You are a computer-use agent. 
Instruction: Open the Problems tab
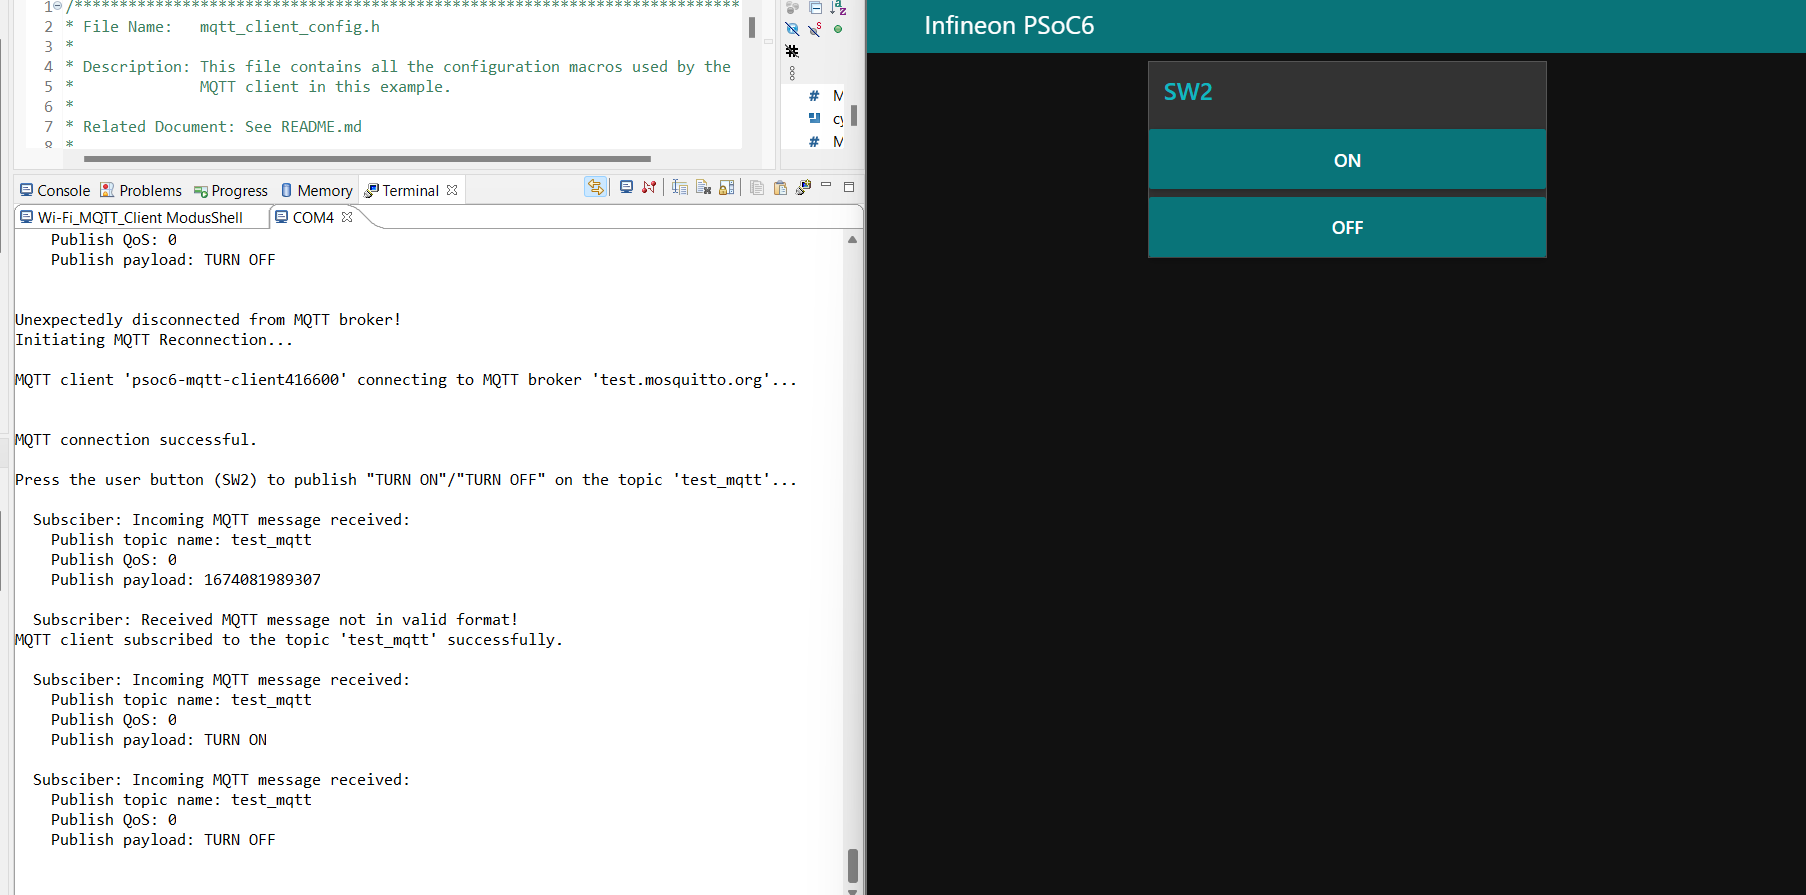141,190
